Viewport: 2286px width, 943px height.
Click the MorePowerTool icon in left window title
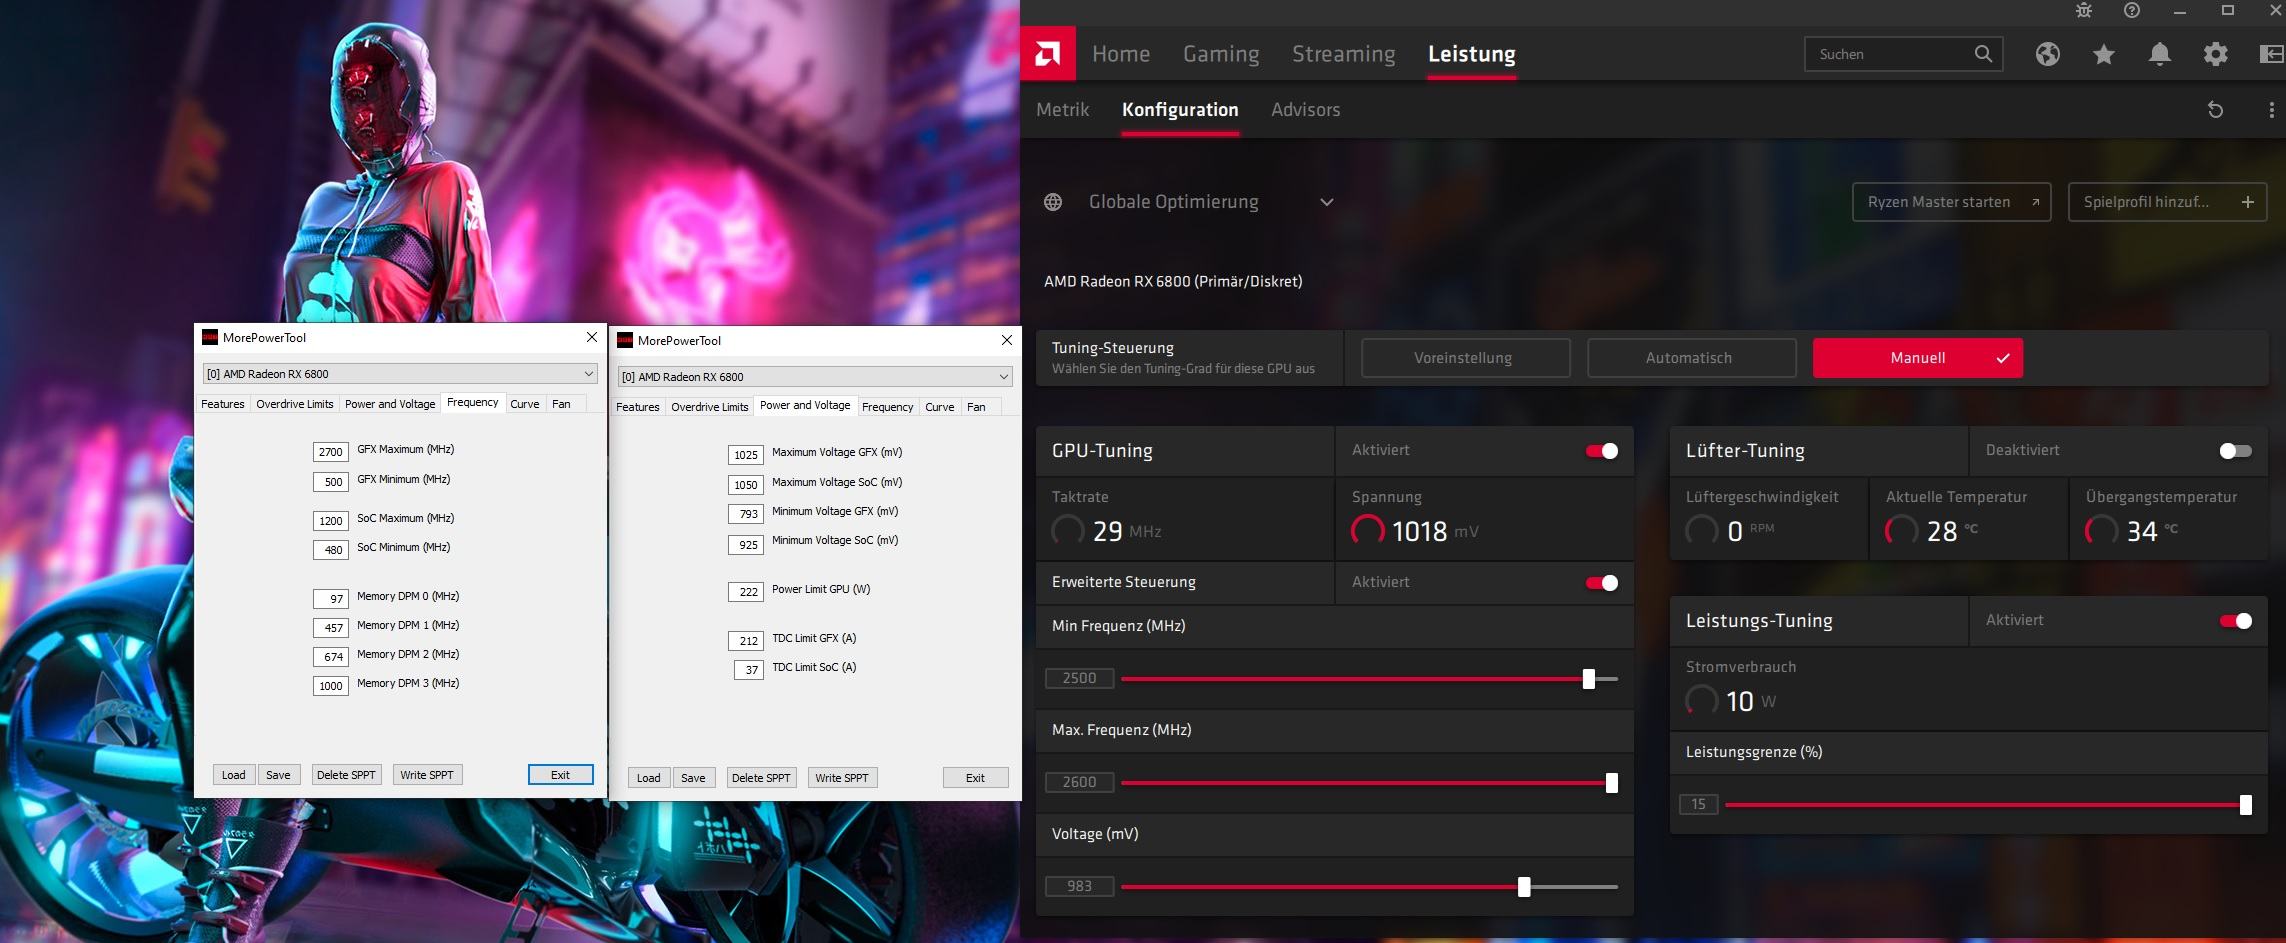click(x=210, y=337)
